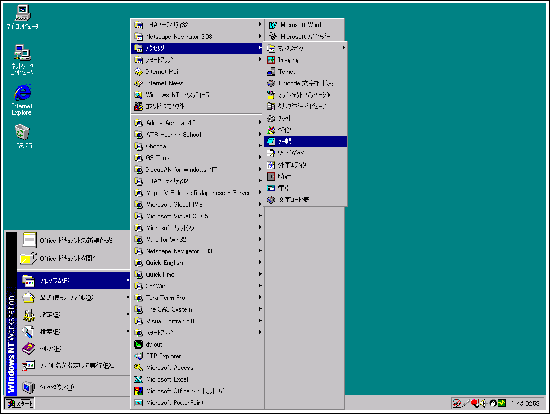Viewport: 550px width, 414px height.
Task: Click the Telnet icon in the Accessories submenu
Action: click(x=271, y=72)
